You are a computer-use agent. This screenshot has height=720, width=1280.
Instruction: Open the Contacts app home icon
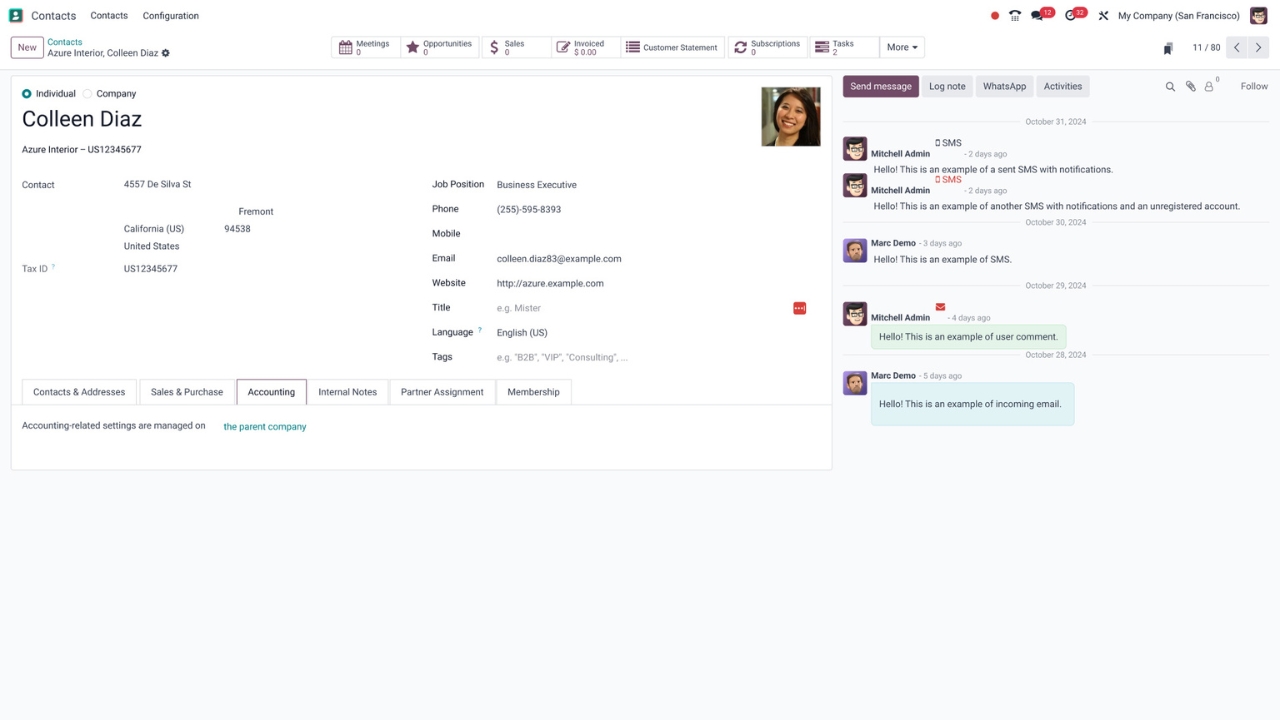tap(15, 16)
